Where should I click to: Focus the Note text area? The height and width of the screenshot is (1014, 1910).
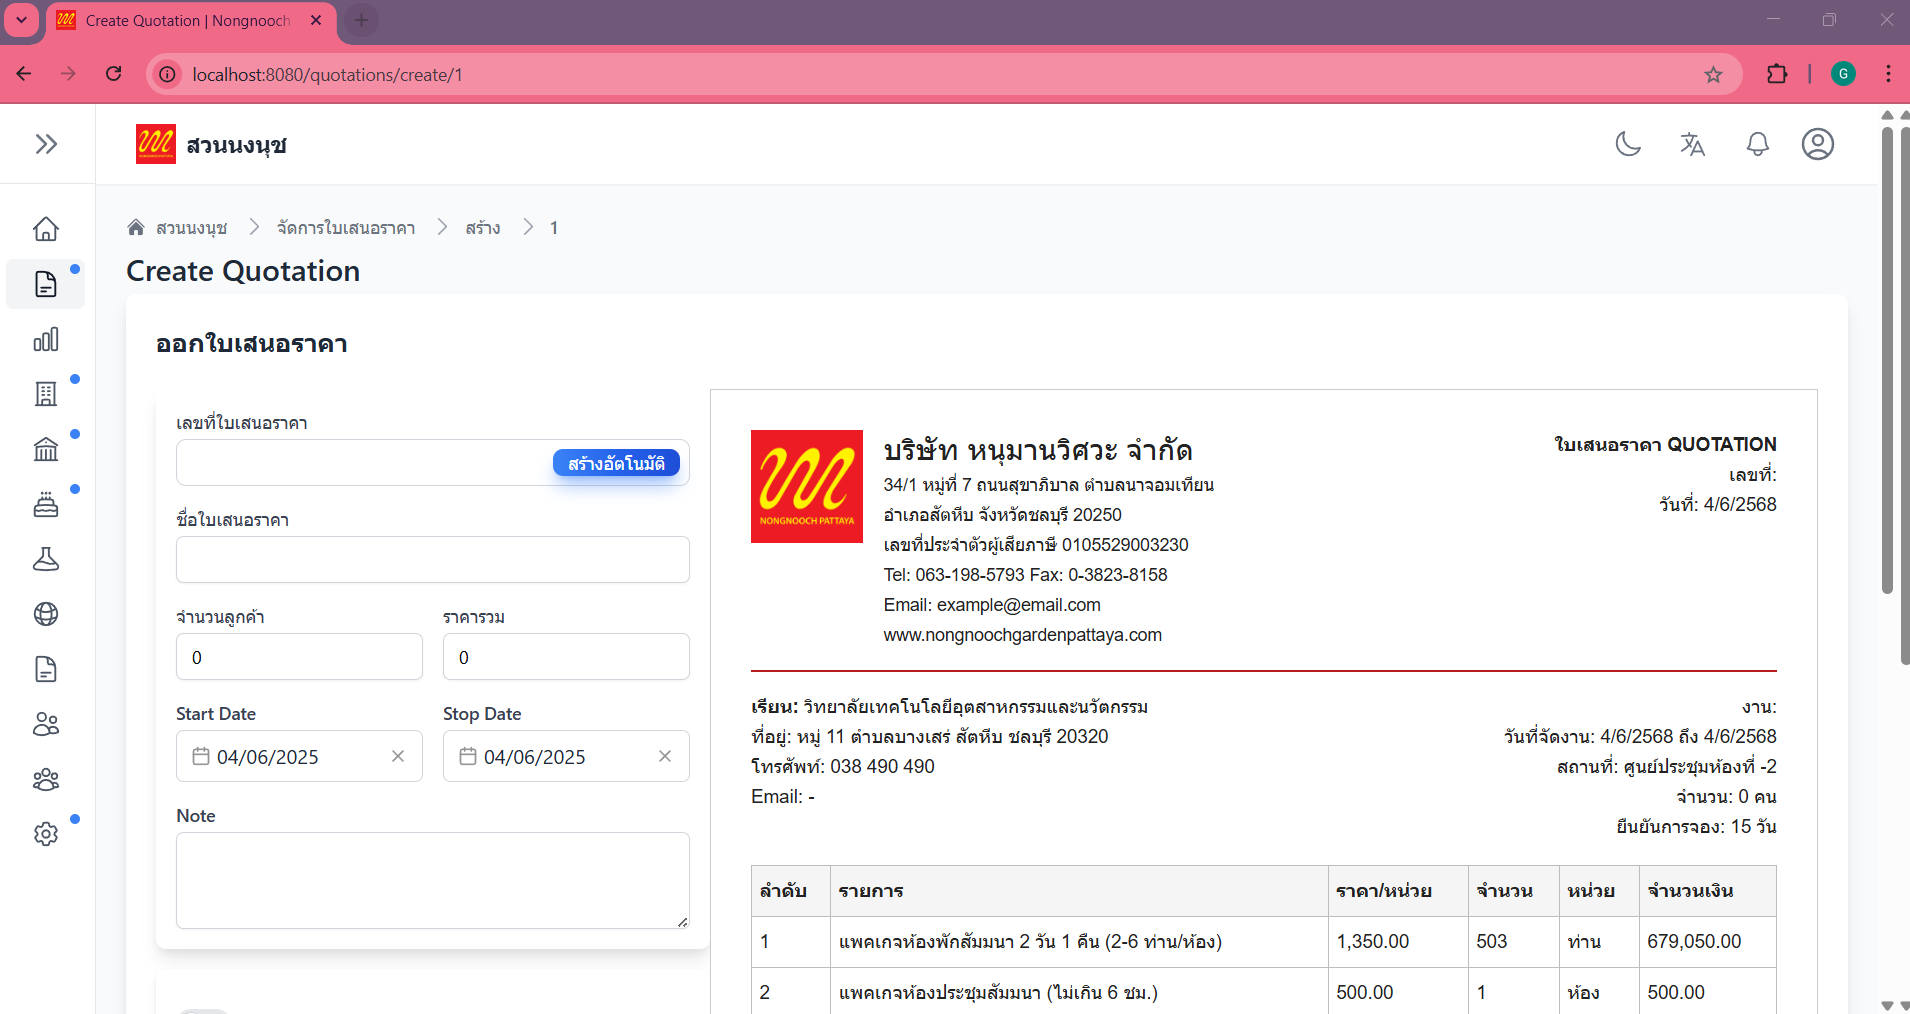[x=433, y=881]
